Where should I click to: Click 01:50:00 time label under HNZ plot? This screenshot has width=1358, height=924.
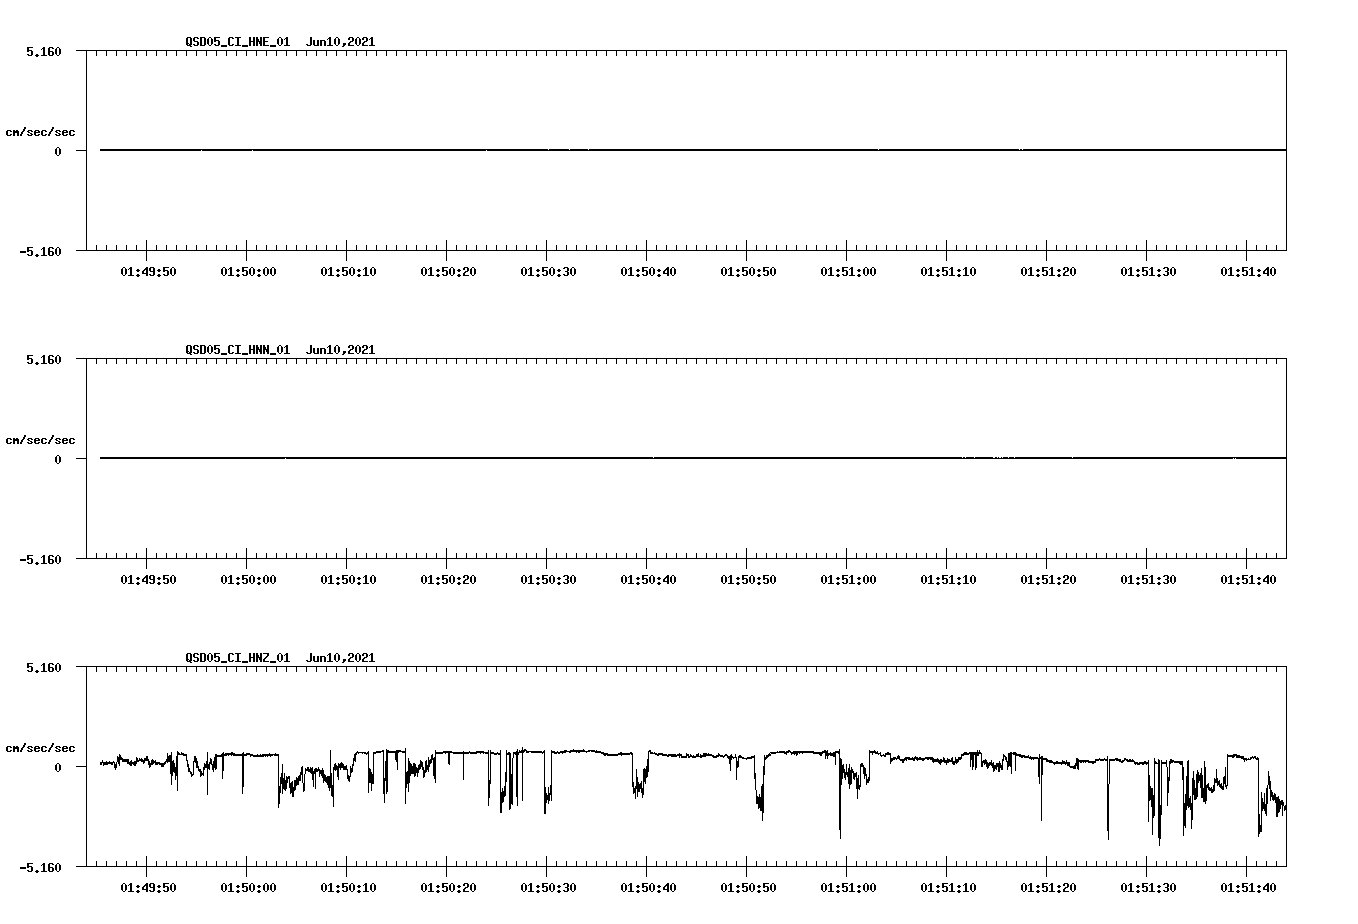coord(248,887)
